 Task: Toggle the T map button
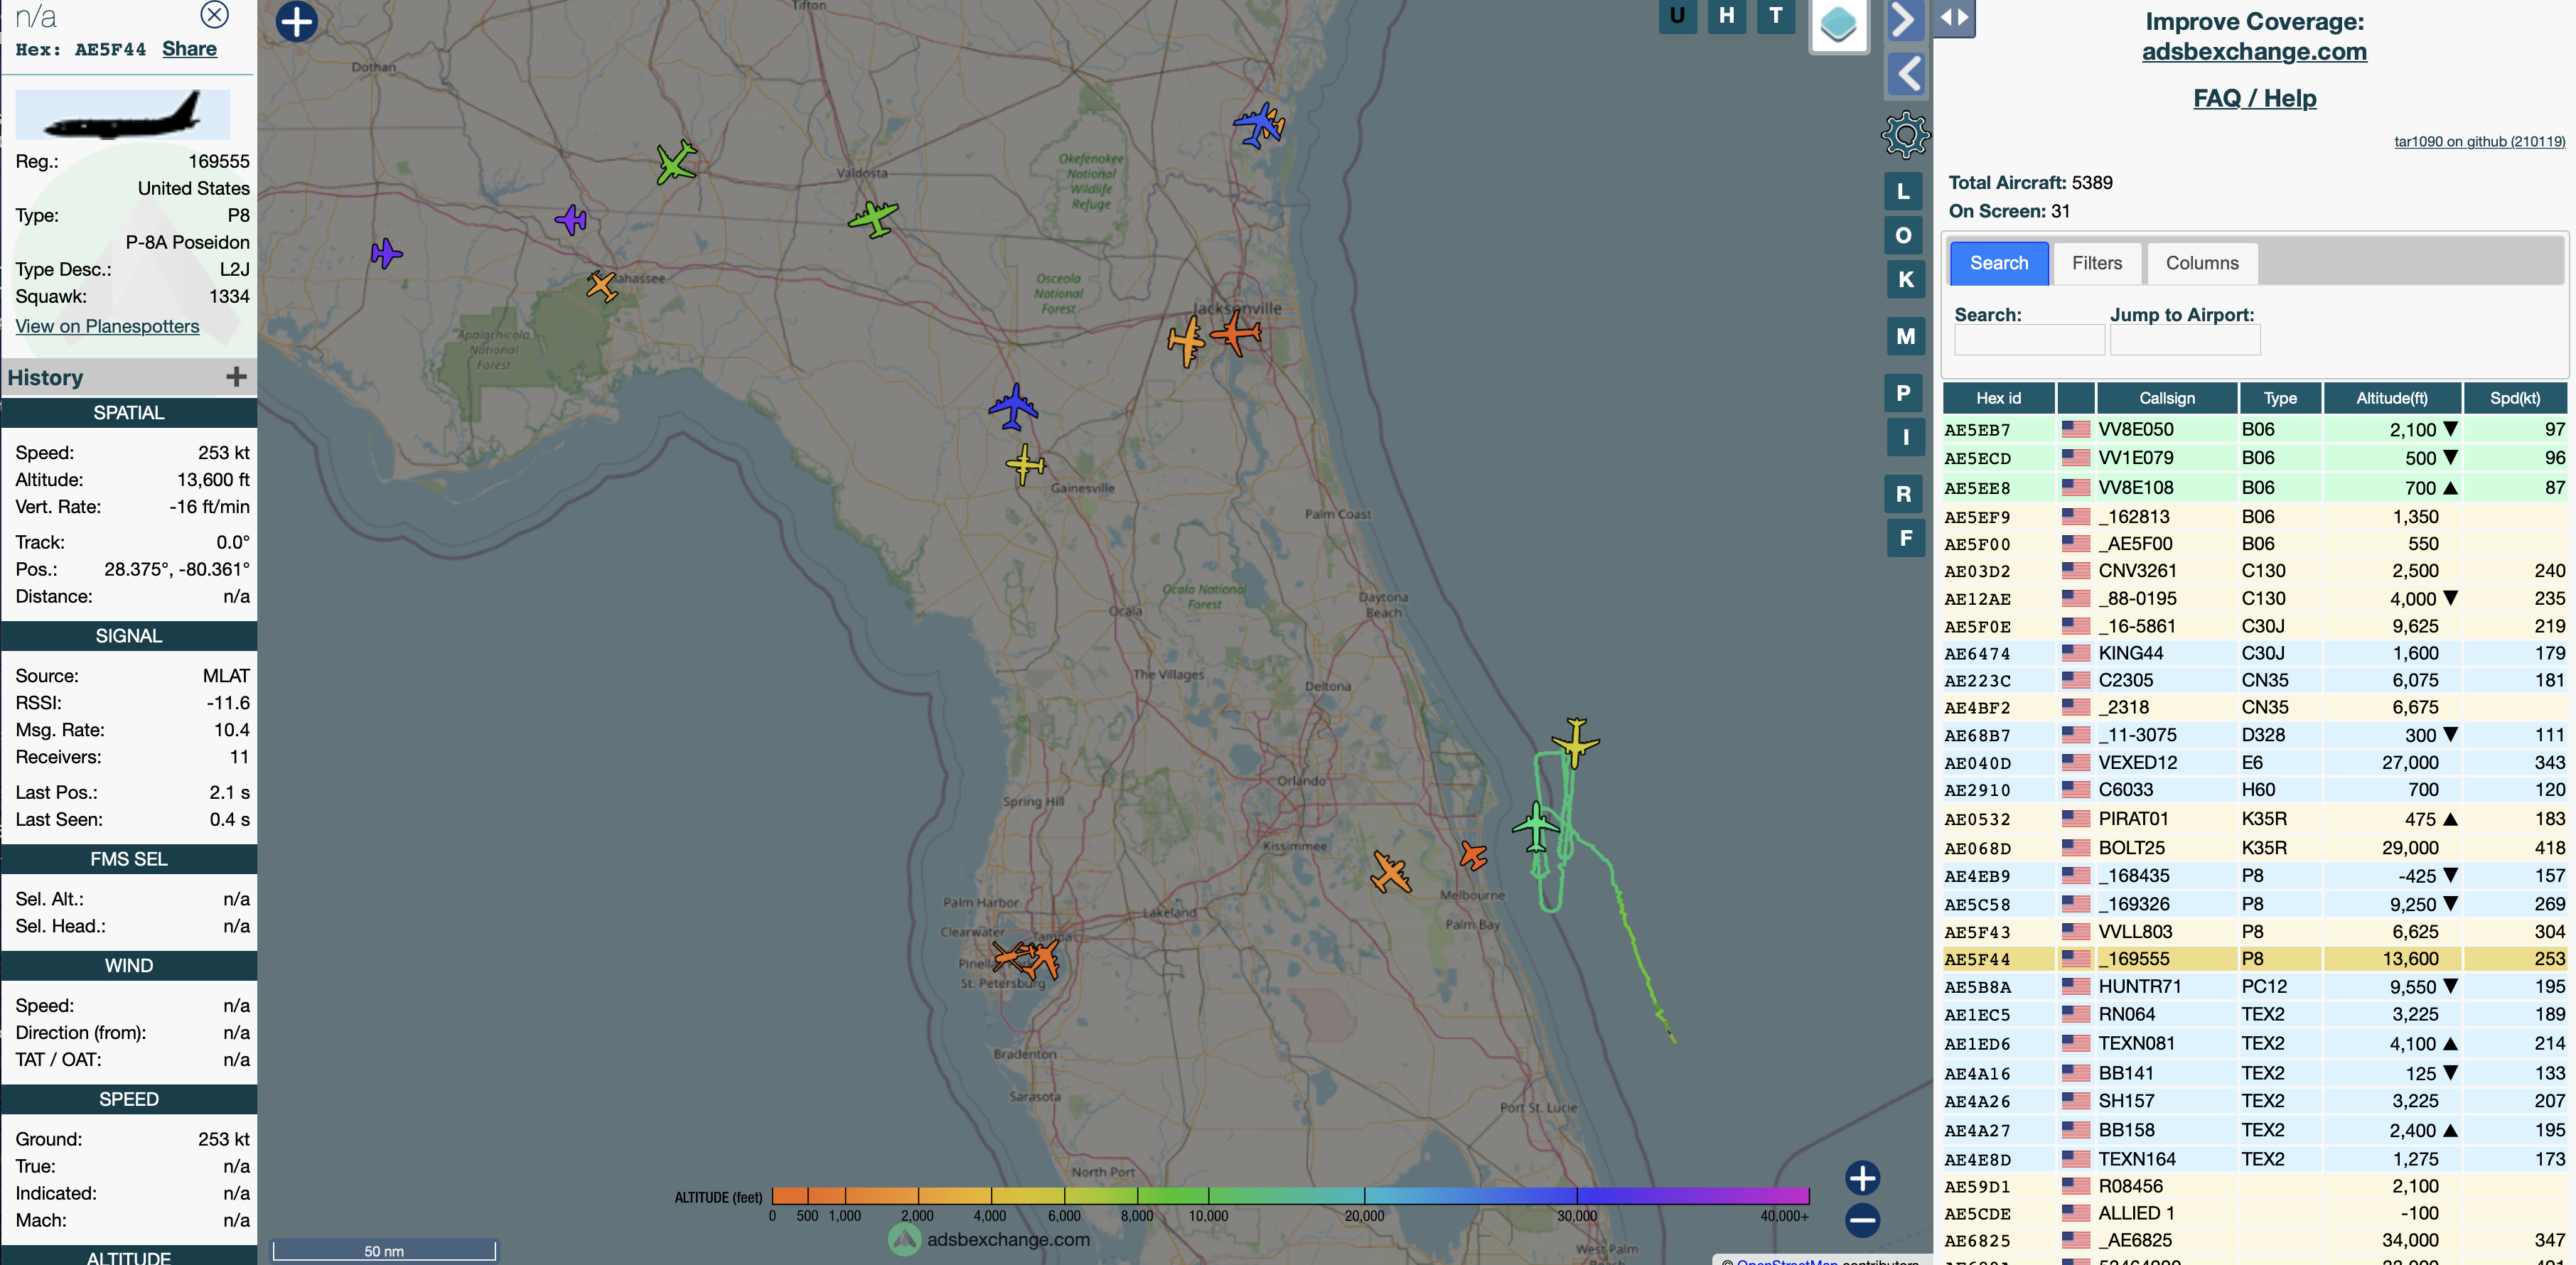[1776, 15]
